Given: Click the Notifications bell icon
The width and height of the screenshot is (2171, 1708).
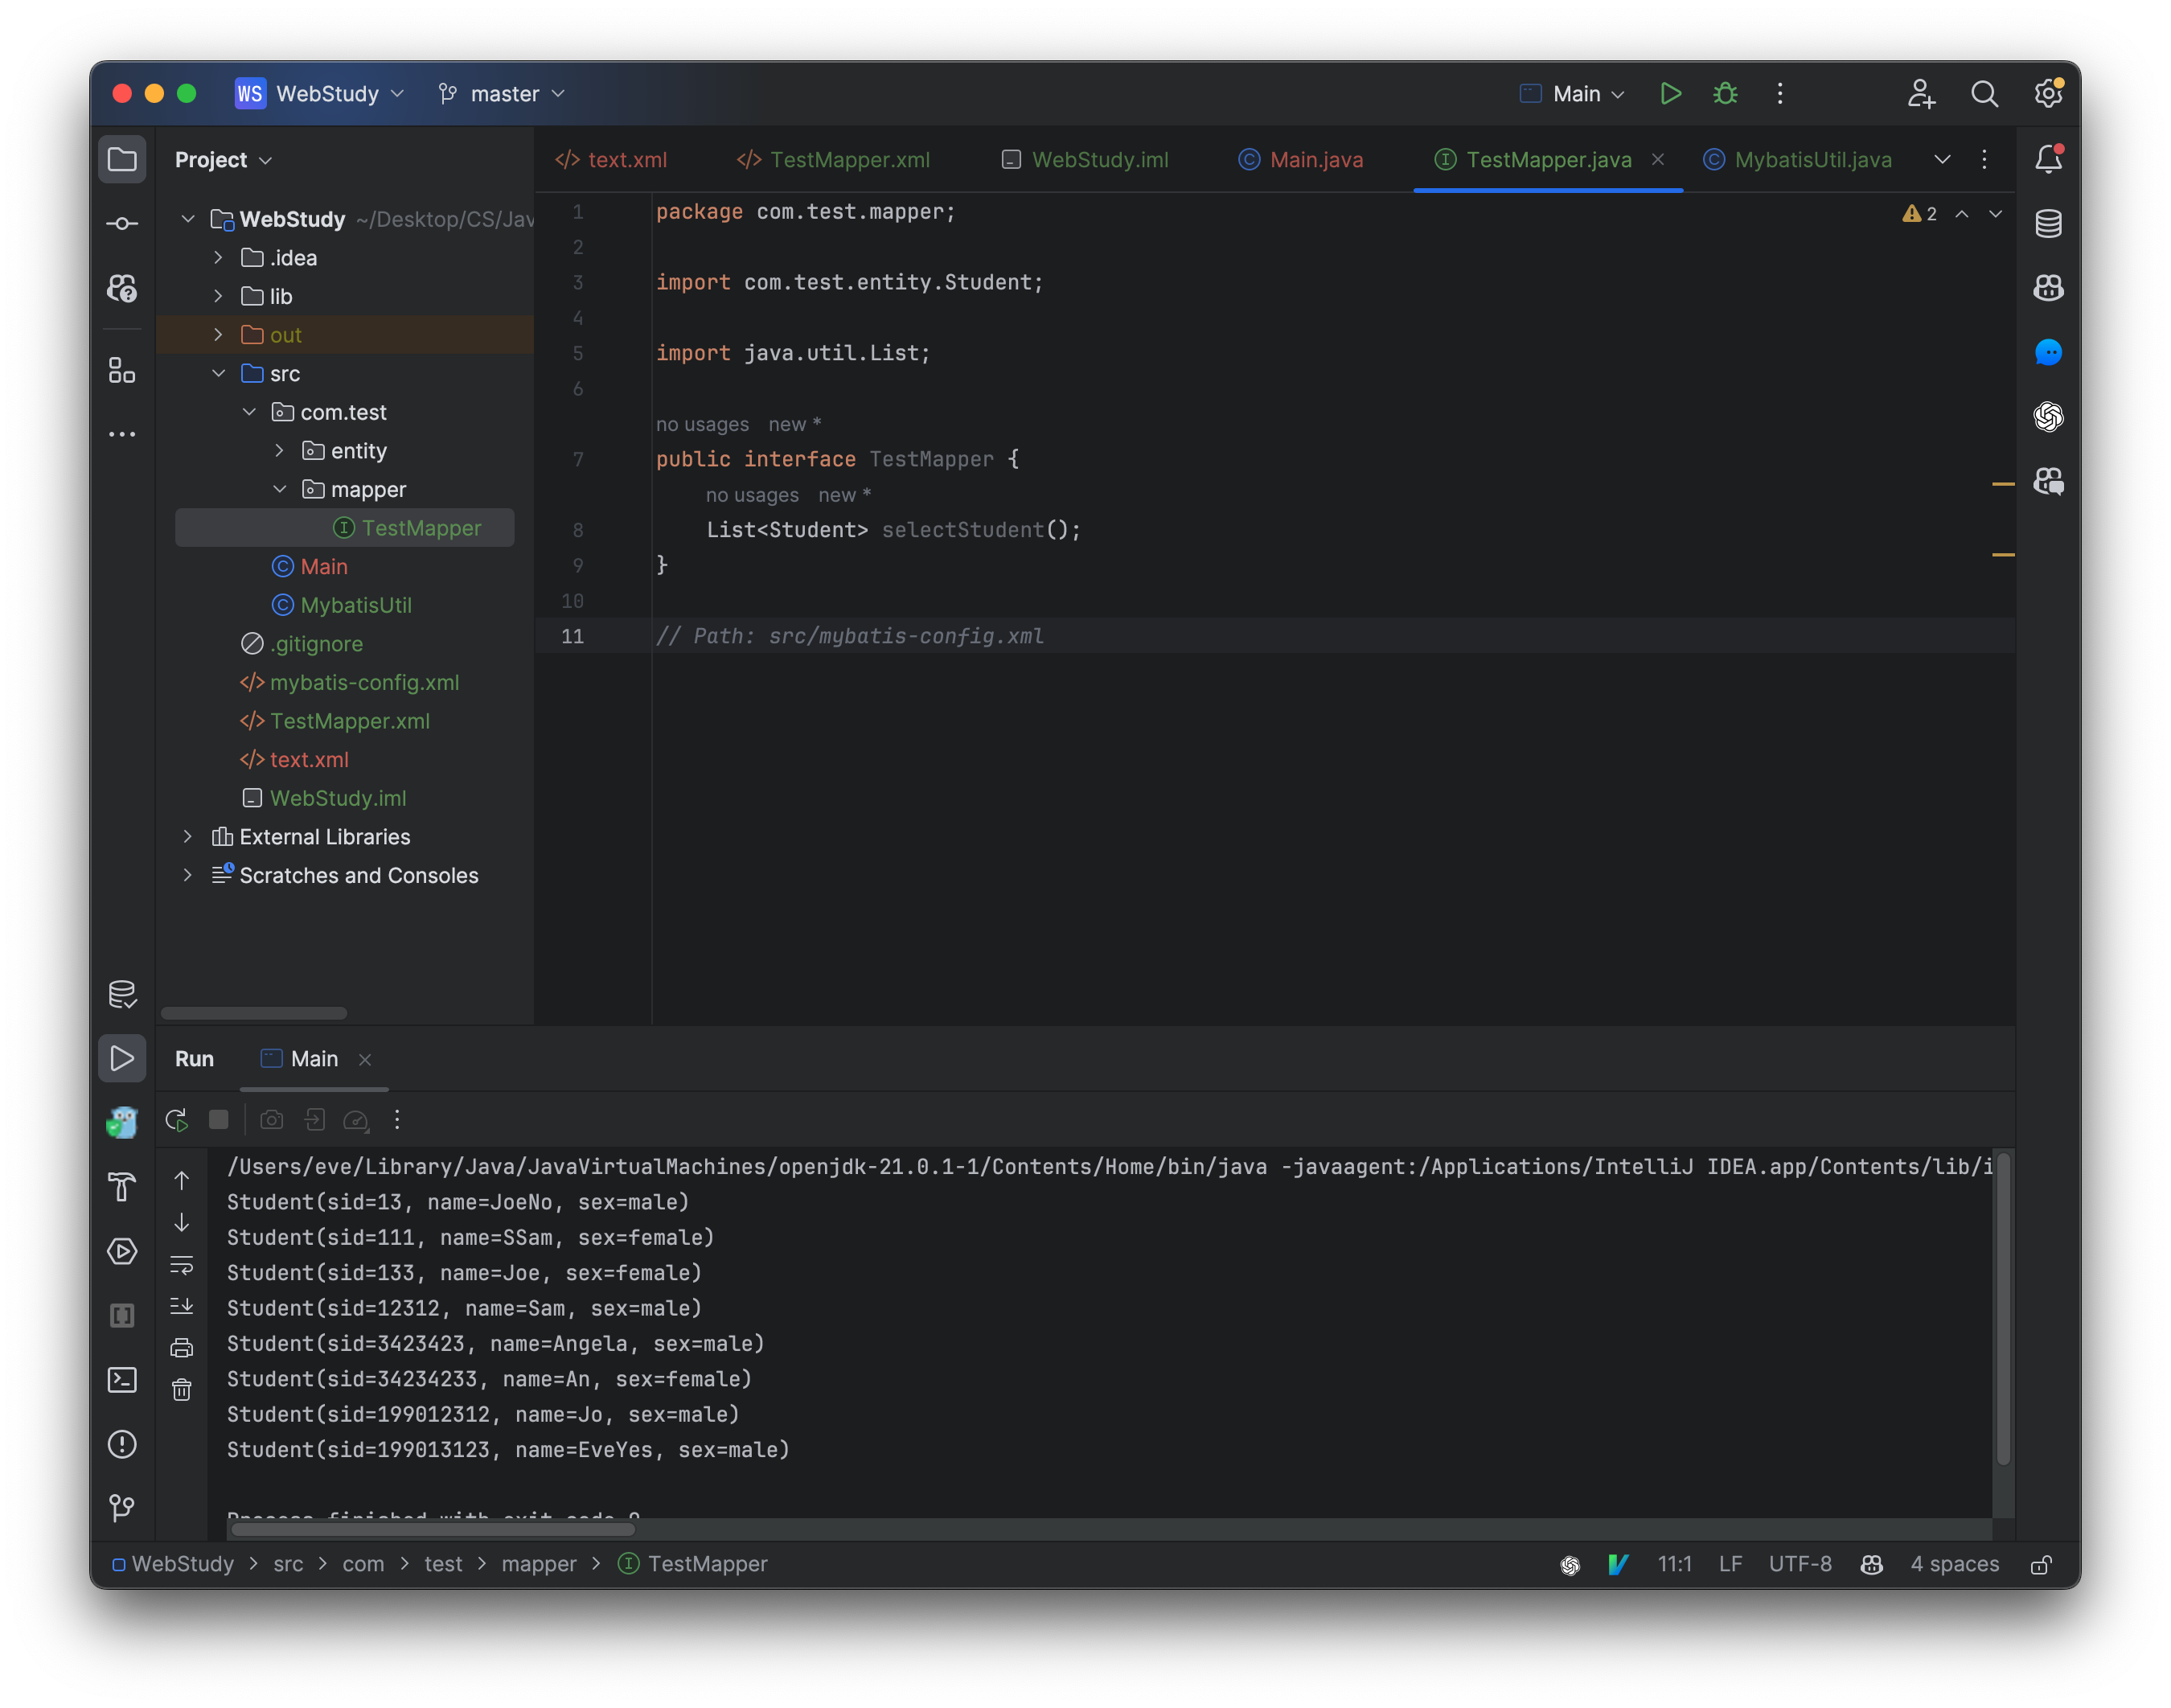Looking at the screenshot, I should (x=2048, y=158).
